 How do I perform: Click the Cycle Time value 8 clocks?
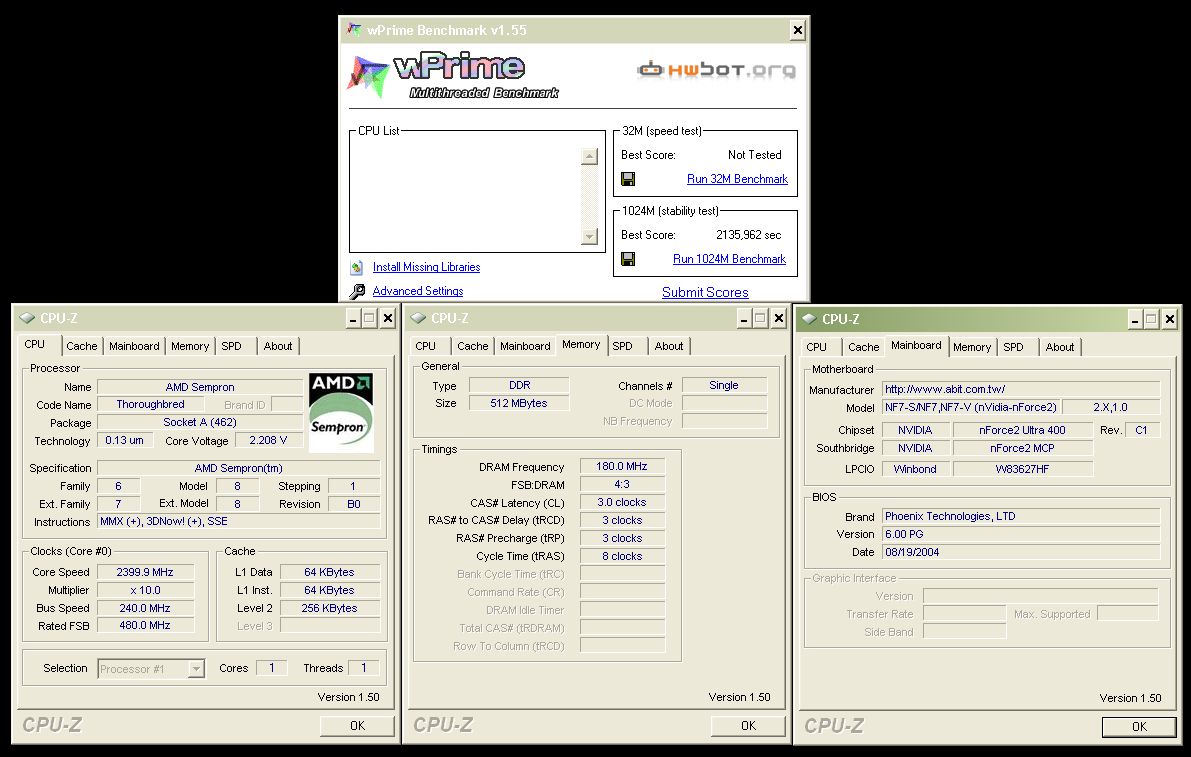tap(622, 556)
